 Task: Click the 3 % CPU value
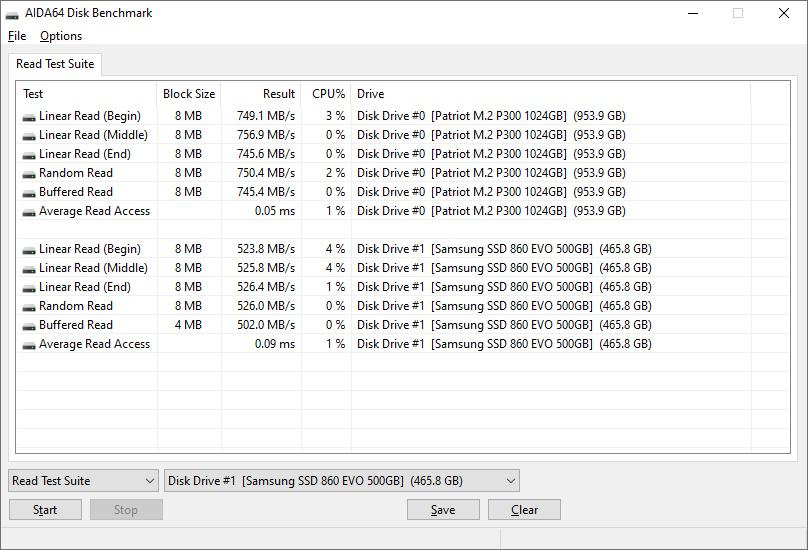pos(335,116)
